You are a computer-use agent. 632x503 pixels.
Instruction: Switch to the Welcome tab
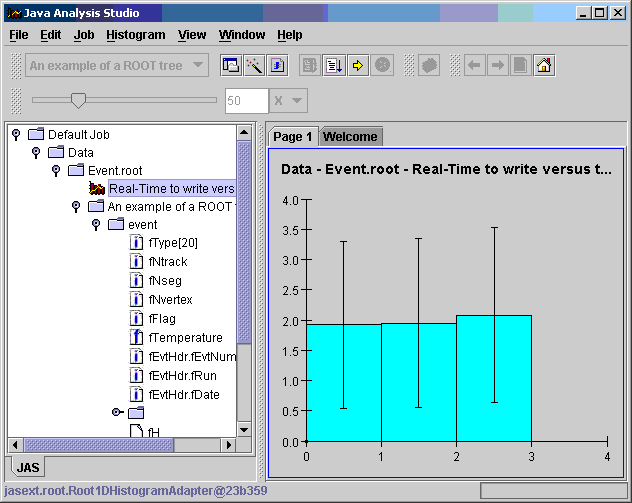pyautogui.click(x=350, y=137)
